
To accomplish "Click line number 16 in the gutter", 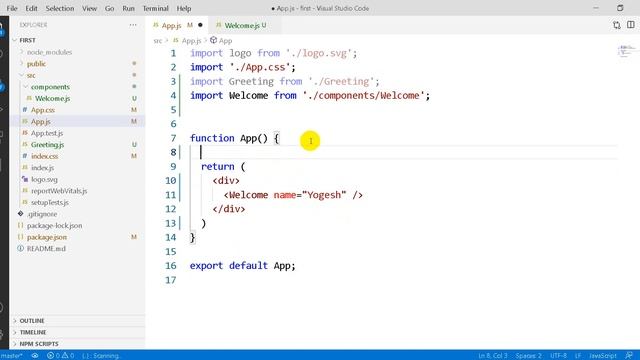I will pyautogui.click(x=171, y=266).
